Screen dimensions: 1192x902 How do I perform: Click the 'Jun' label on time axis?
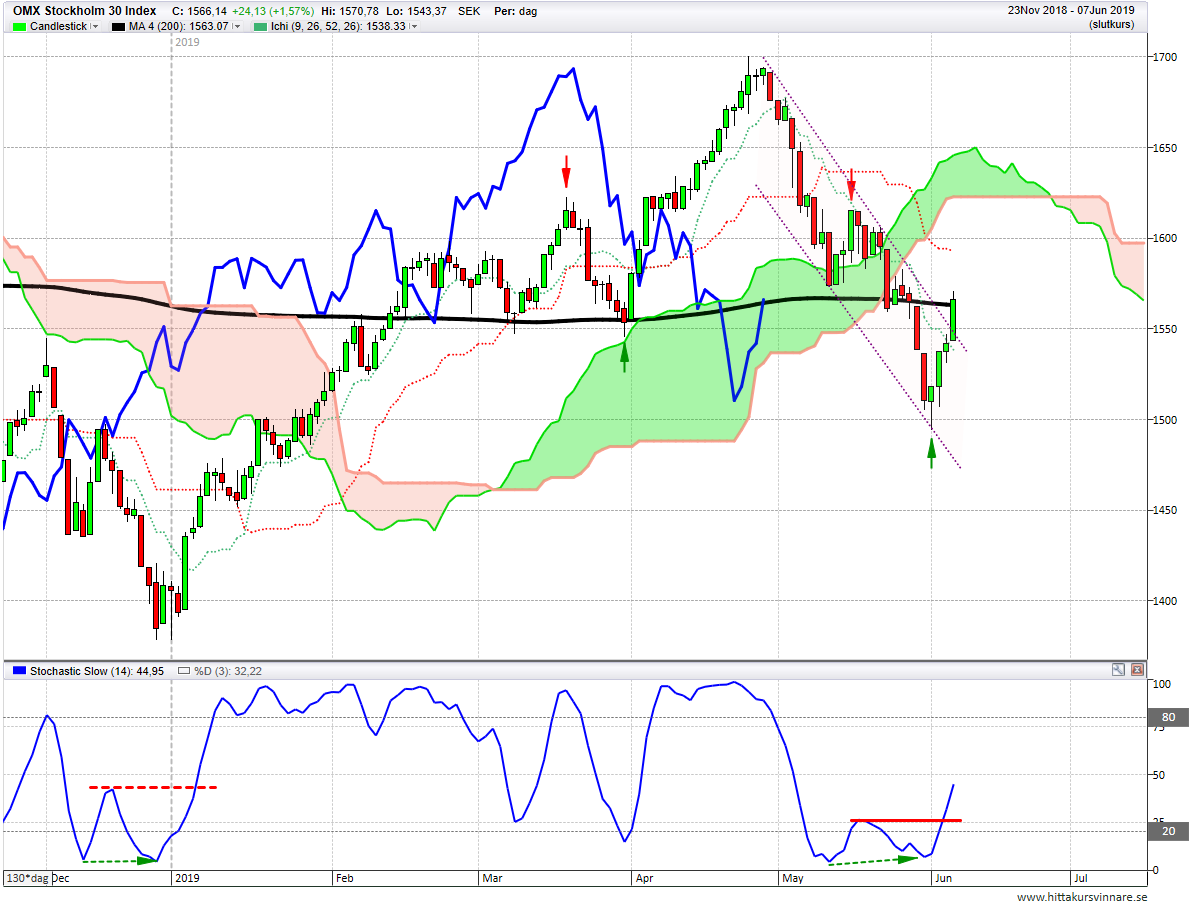[x=943, y=878]
